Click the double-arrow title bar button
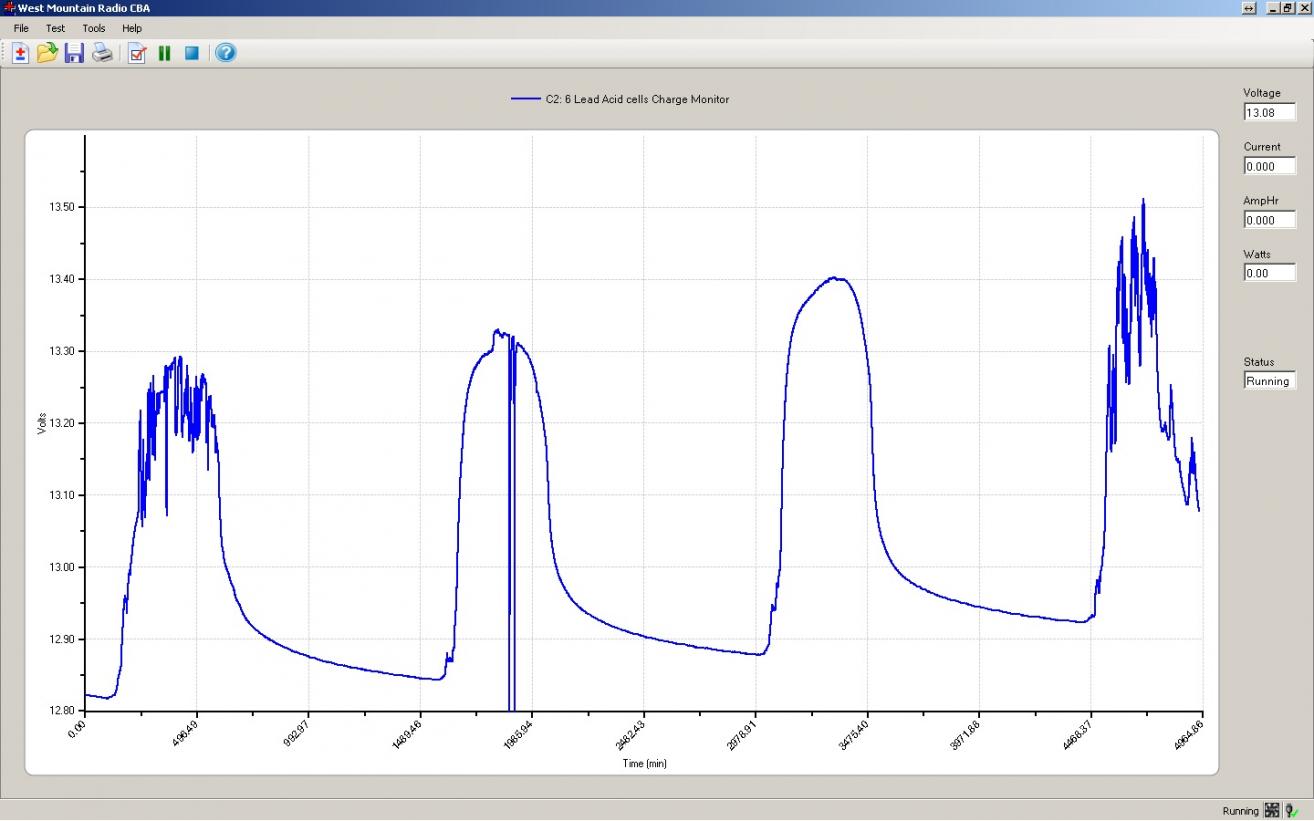This screenshot has width=1314, height=821. (x=1249, y=8)
